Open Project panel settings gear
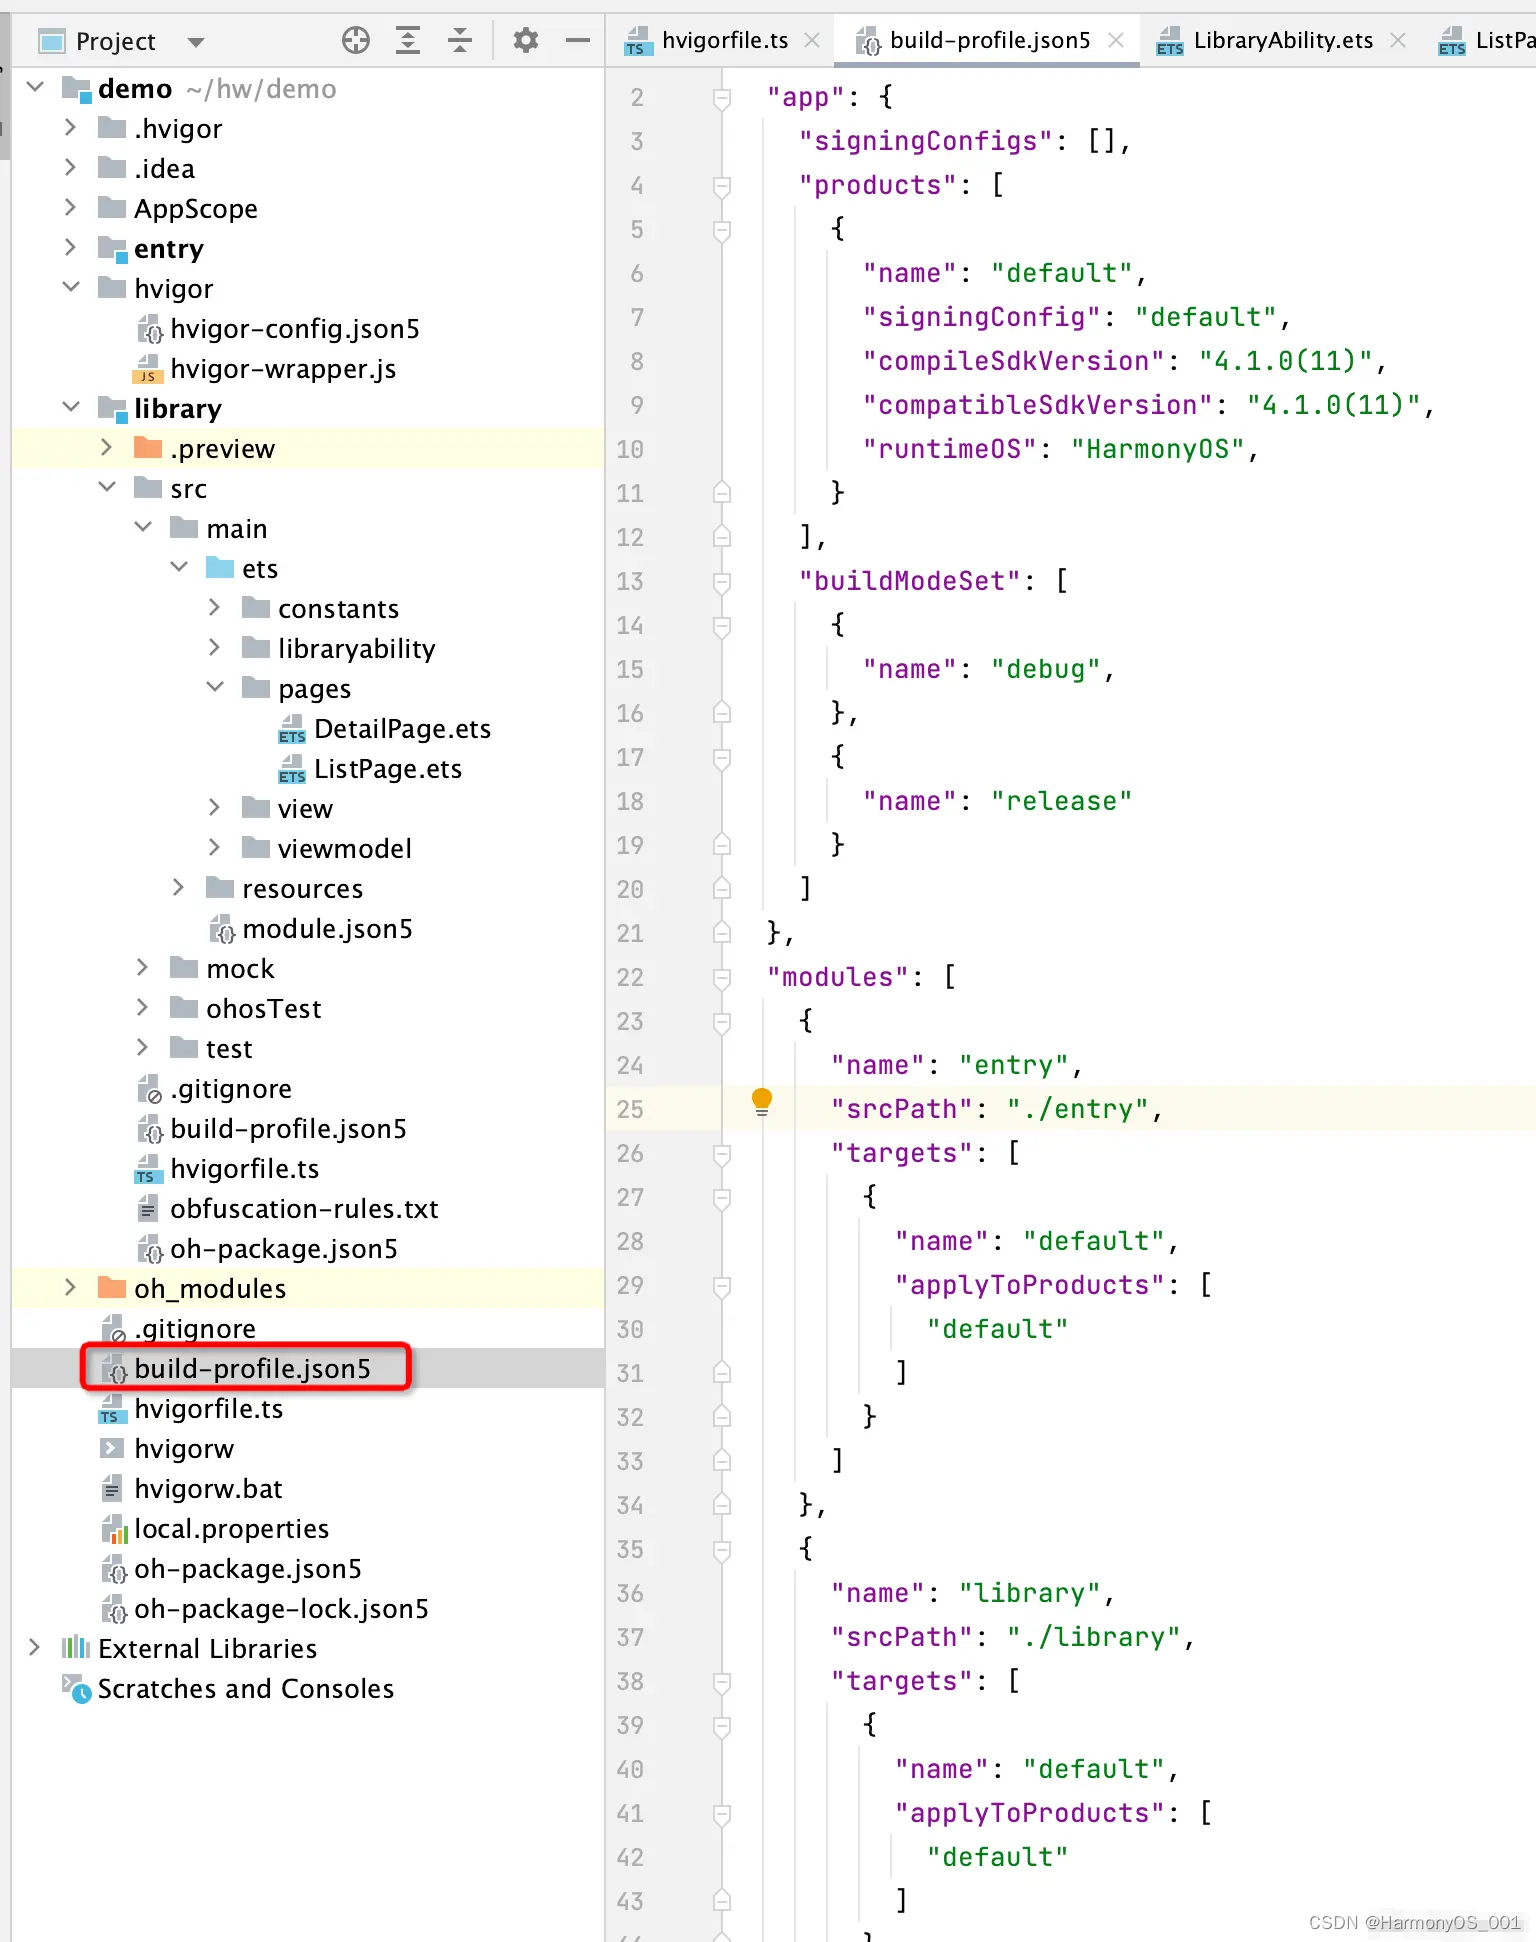This screenshot has width=1536, height=1942. pos(526,40)
